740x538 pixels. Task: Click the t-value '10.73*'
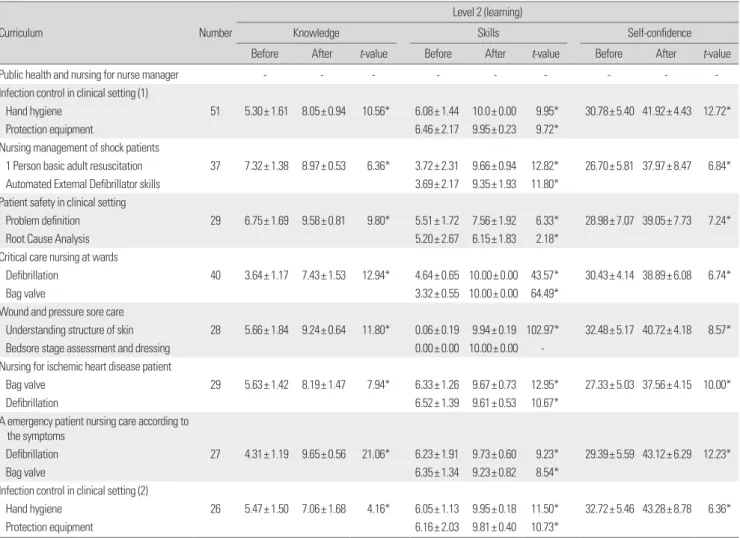(544, 527)
